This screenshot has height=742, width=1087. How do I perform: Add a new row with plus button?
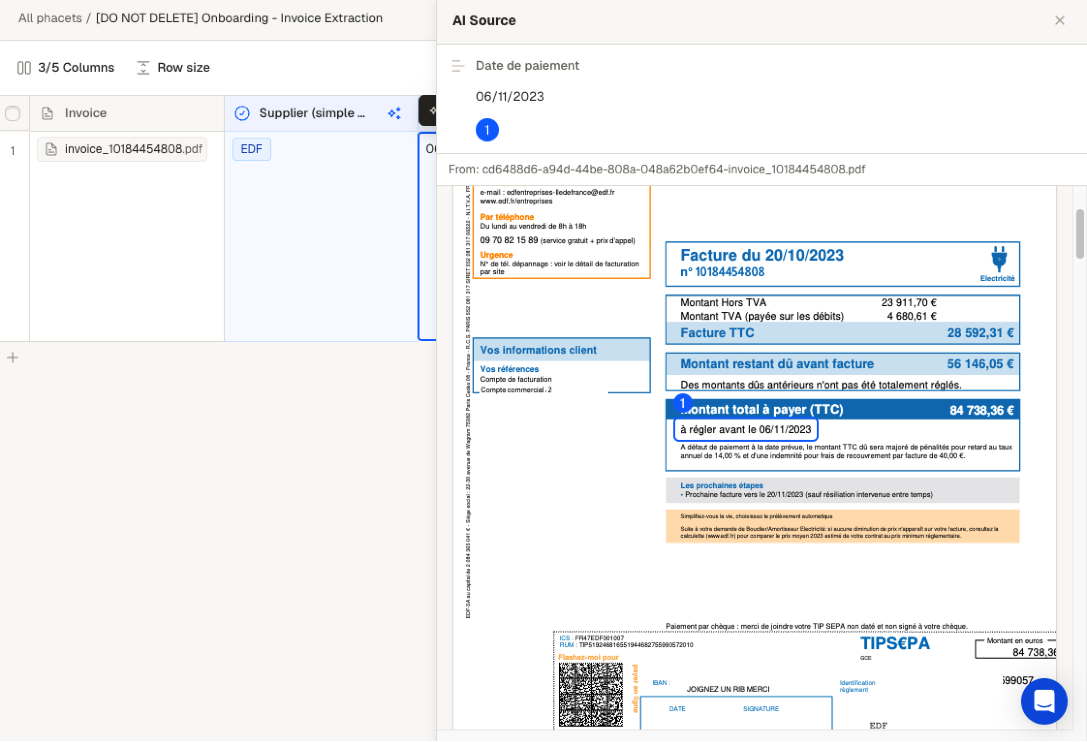click(x=12, y=358)
